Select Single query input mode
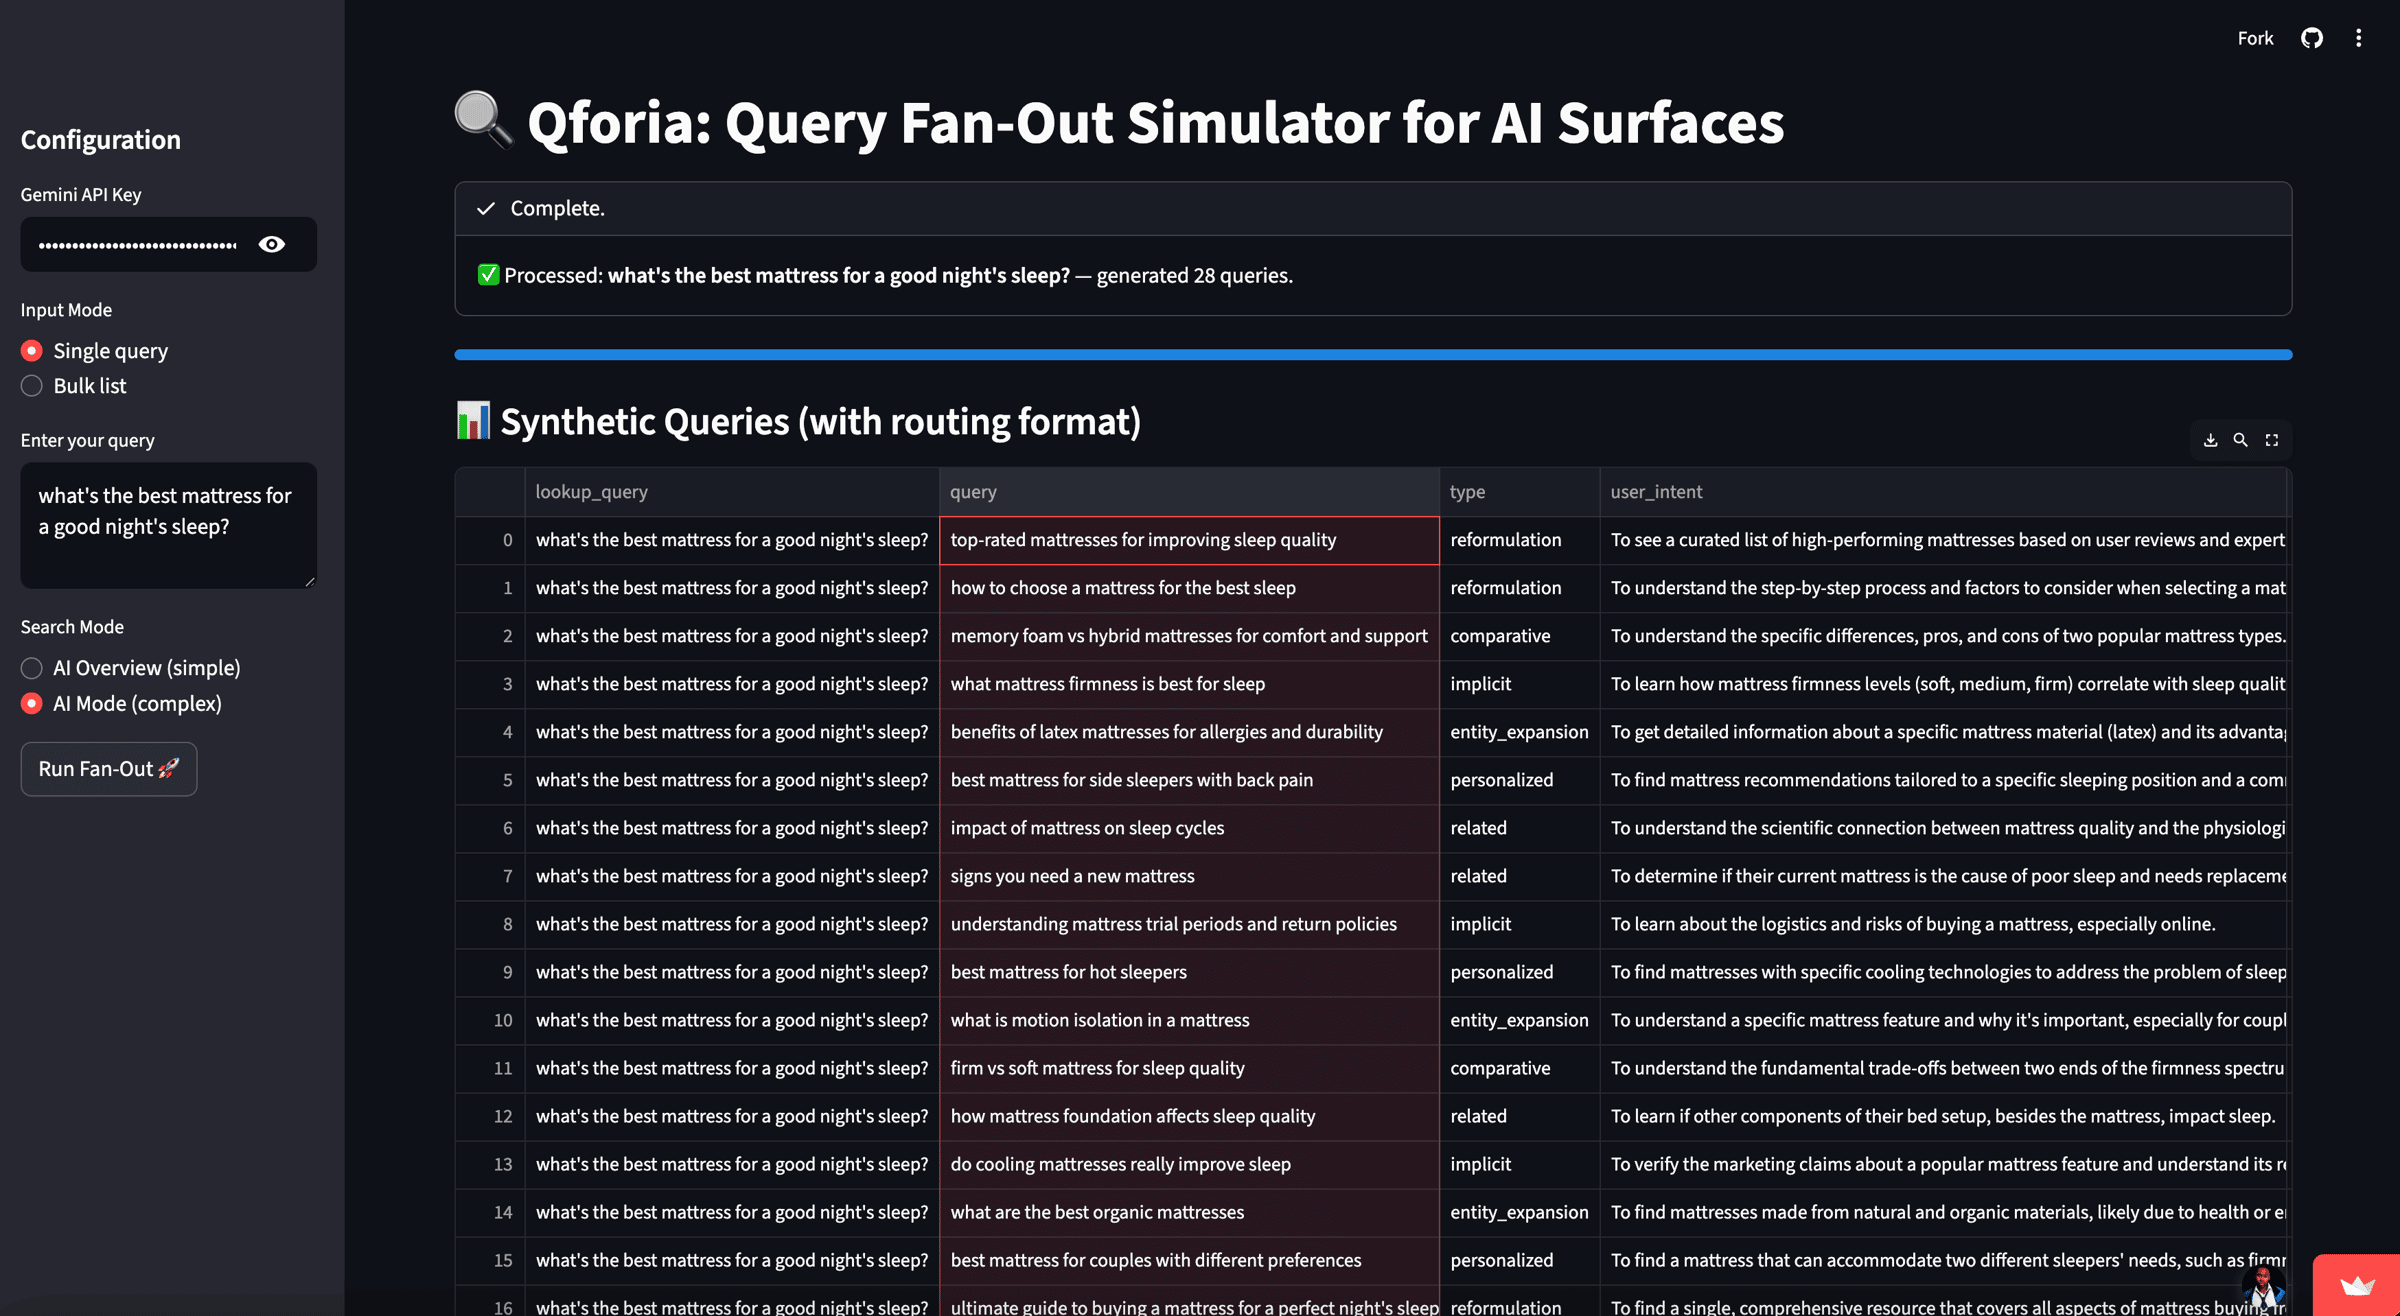Screen dimensions: 2400x1316 (x=32, y=351)
